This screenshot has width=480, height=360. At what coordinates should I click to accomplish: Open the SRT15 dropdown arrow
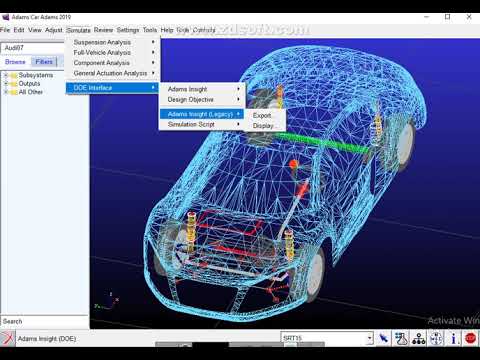(369, 338)
